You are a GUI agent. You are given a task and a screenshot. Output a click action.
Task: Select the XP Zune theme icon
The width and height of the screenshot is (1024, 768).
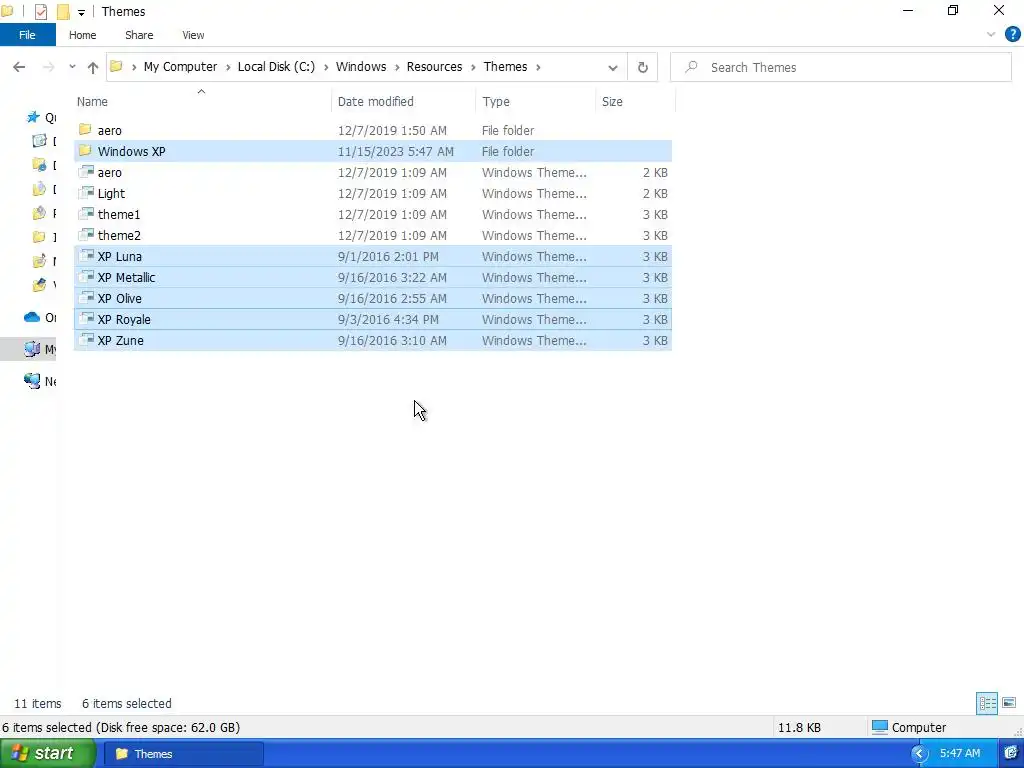click(86, 340)
